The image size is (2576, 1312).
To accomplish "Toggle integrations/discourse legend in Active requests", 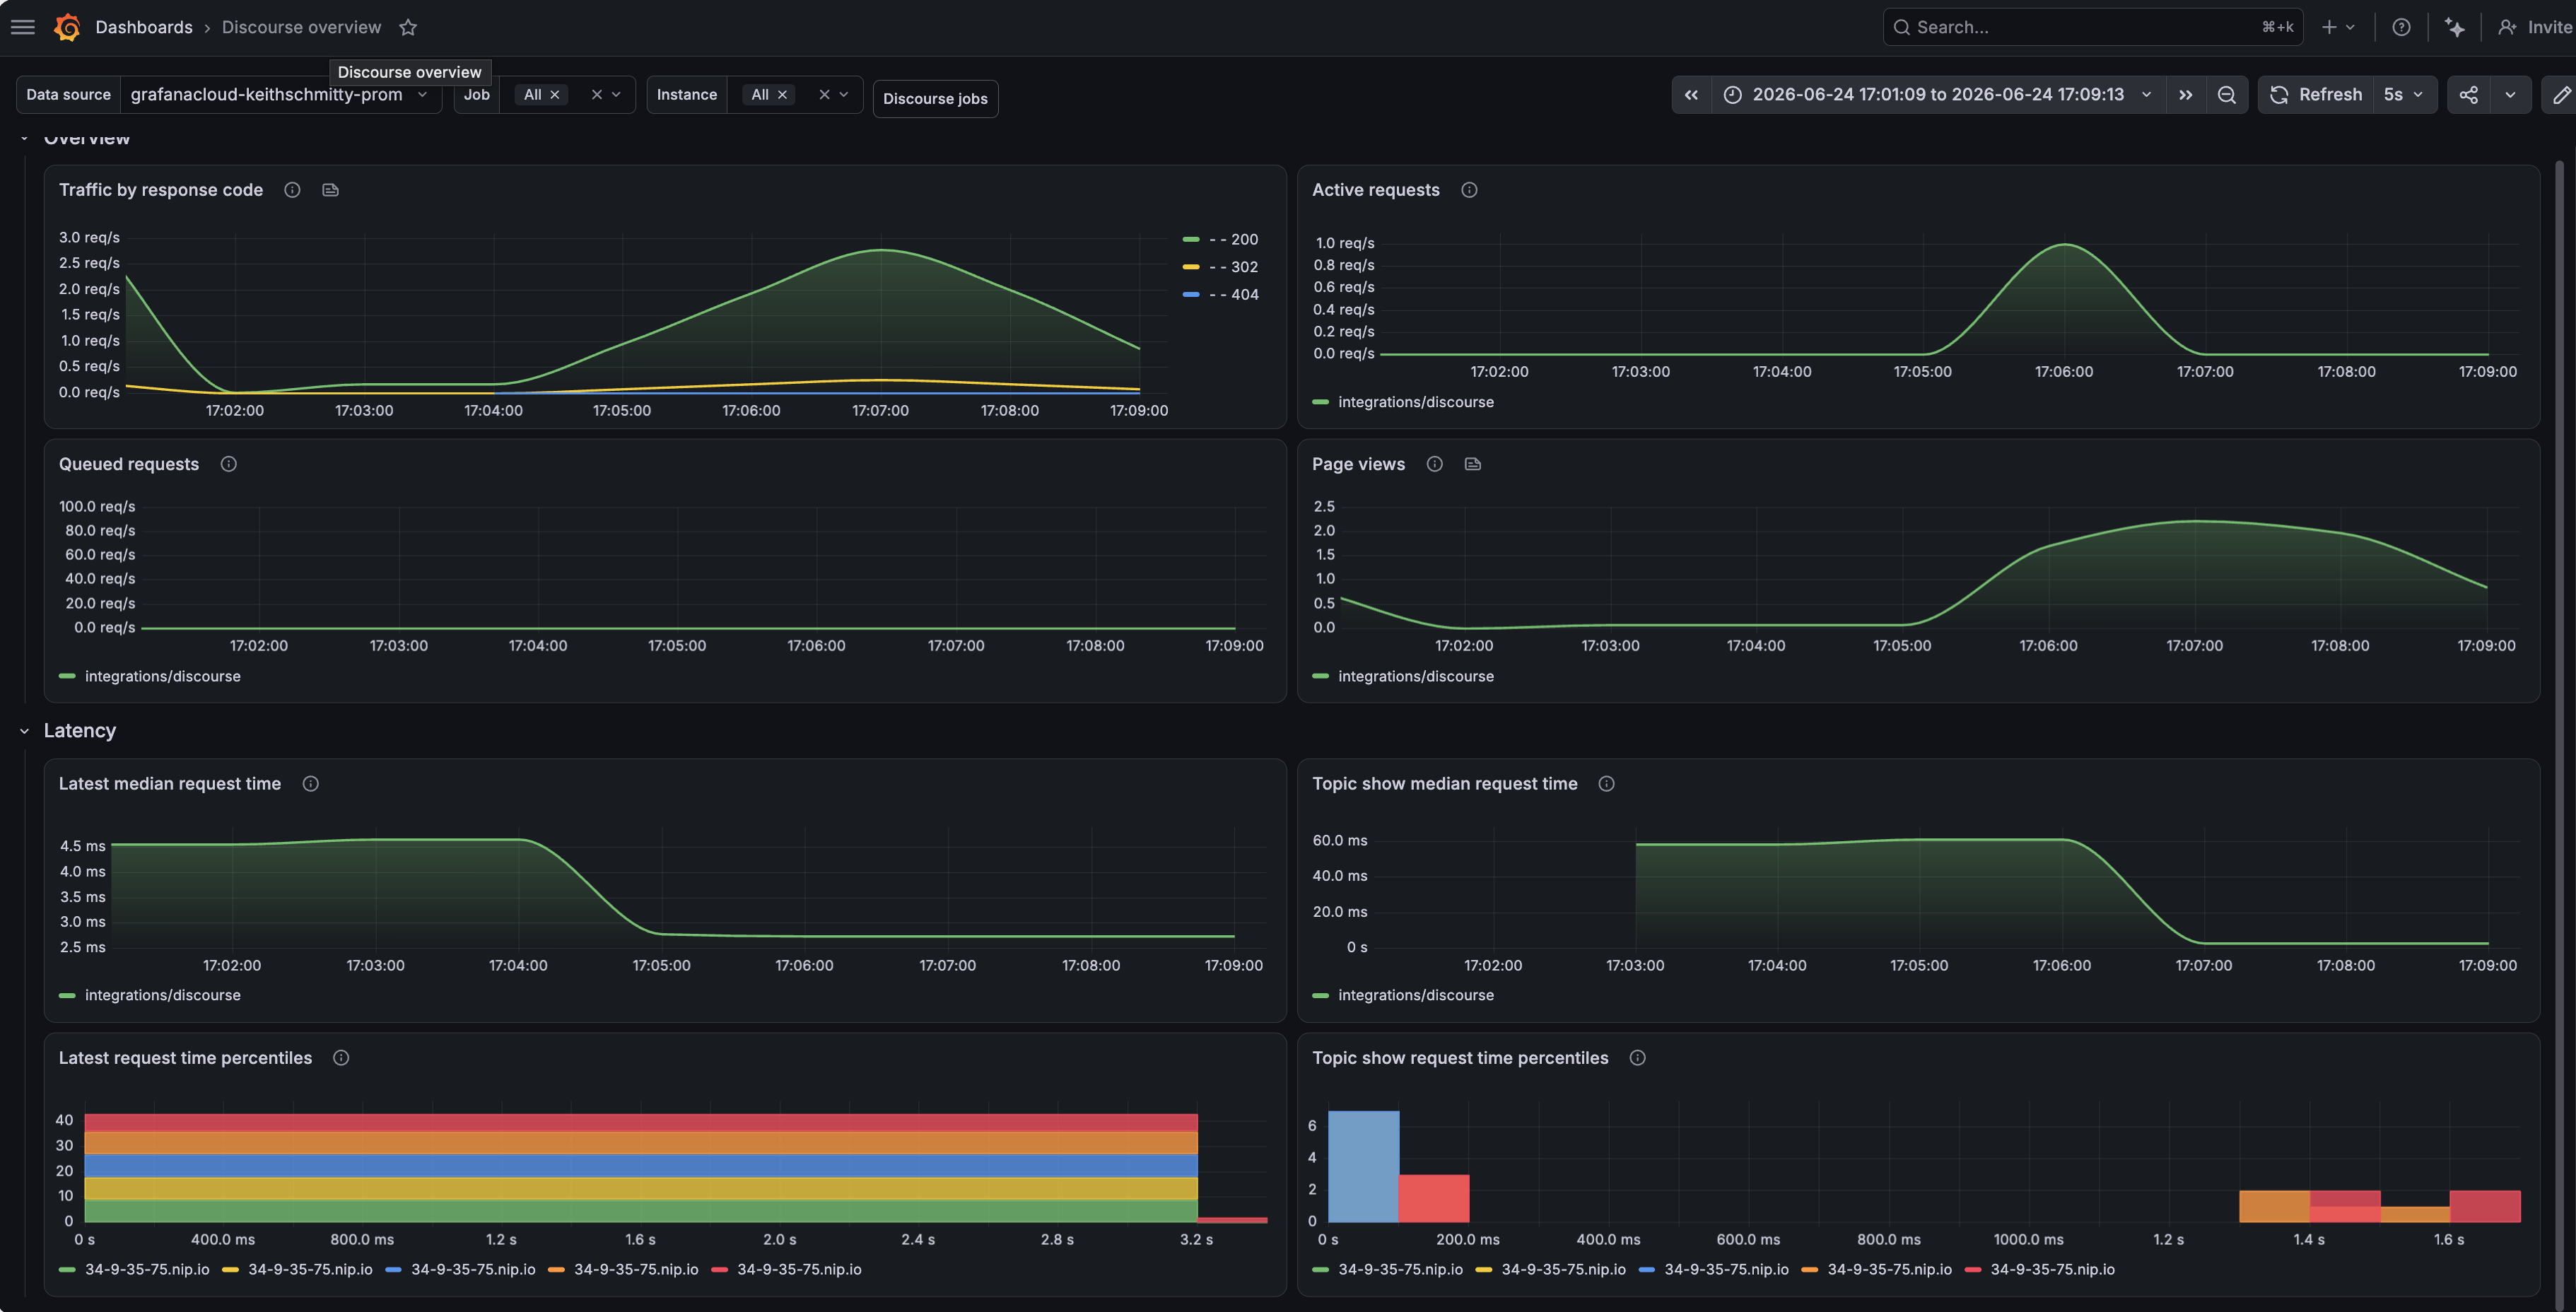I will (x=1416, y=402).
